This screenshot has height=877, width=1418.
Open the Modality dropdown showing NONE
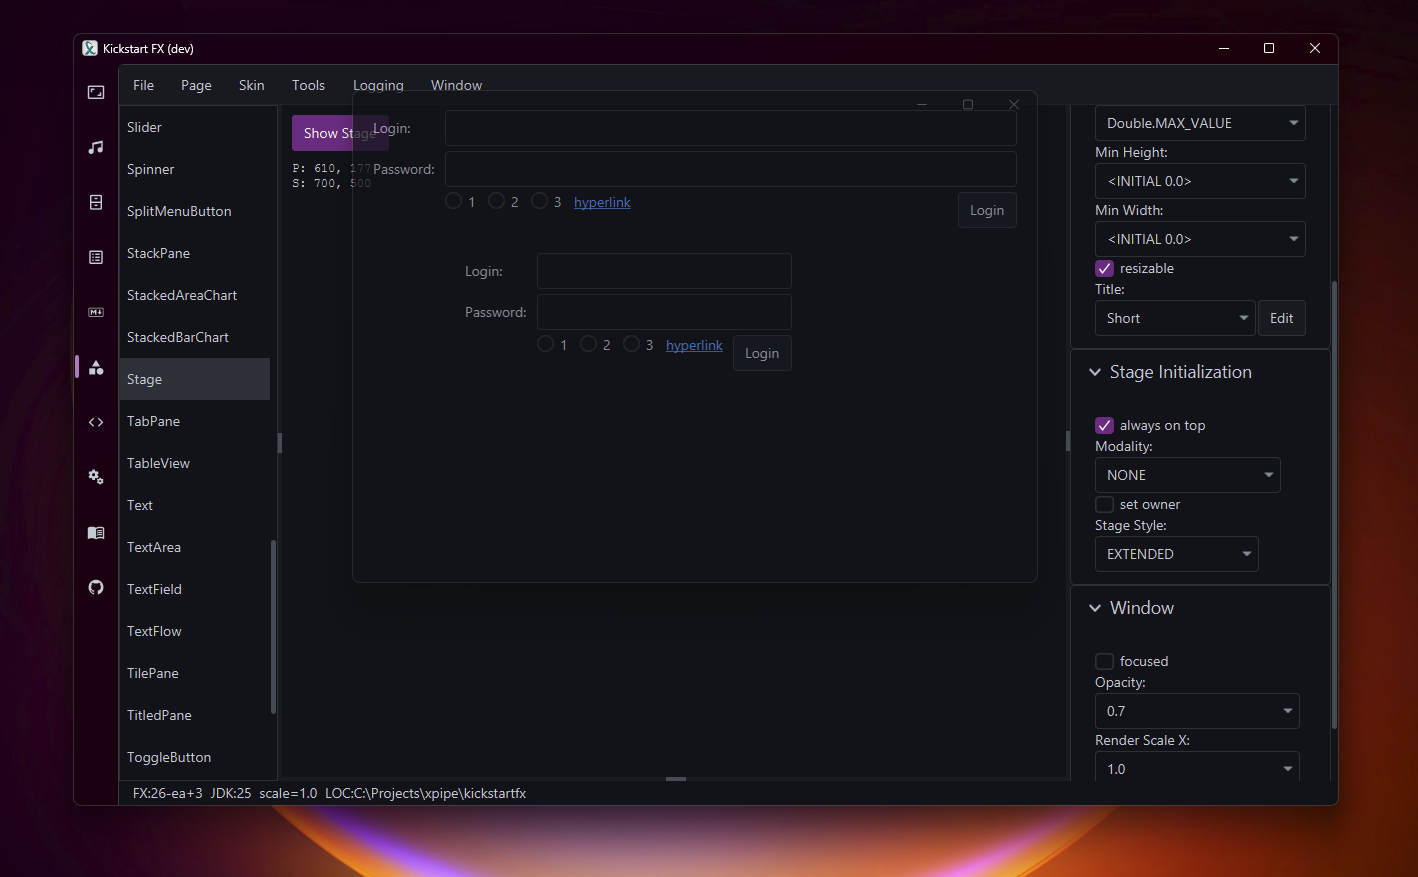[x=1187, y=476]
